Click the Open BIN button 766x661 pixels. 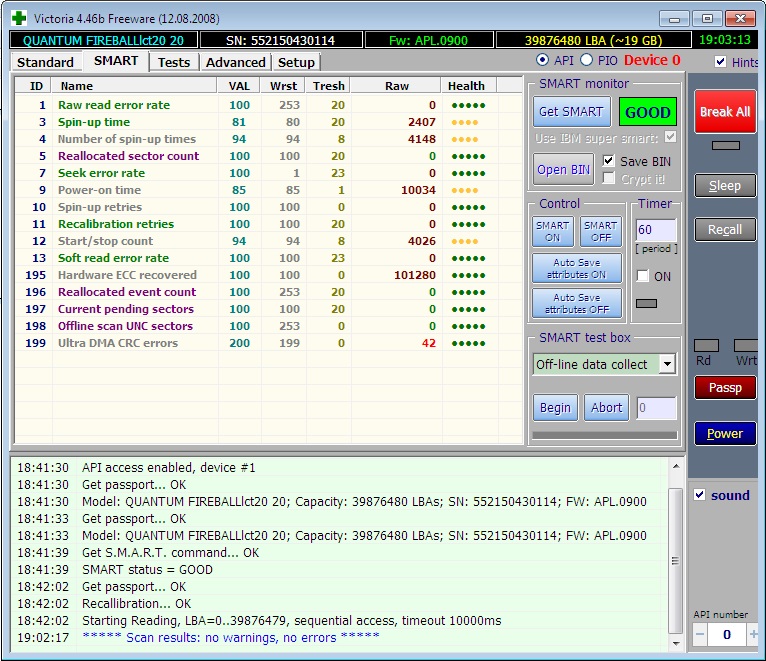563,170
